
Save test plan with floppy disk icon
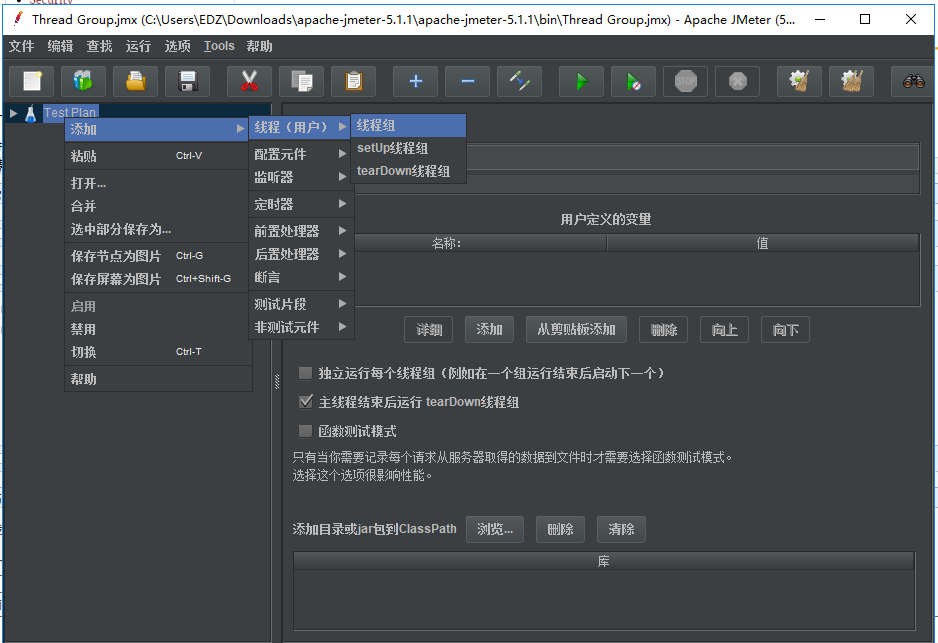[188, 81]
